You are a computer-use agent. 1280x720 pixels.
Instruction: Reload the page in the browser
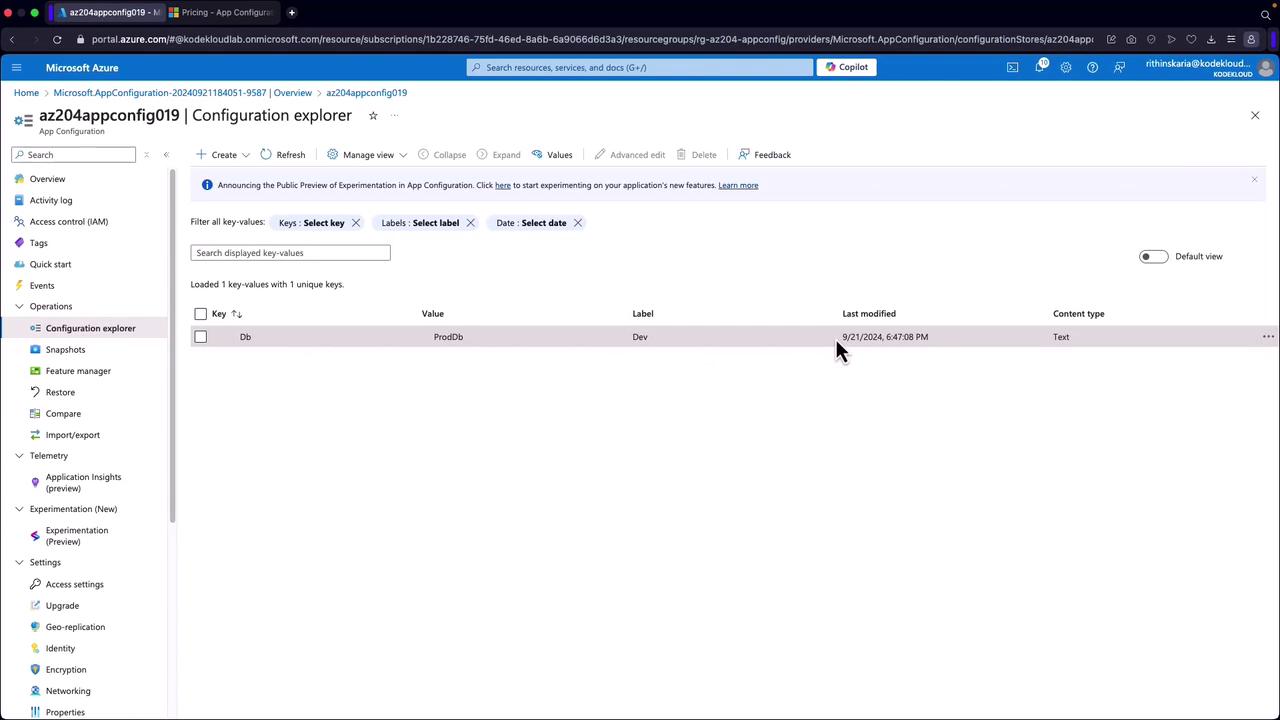pyautogui.click(x=57, y=39)
